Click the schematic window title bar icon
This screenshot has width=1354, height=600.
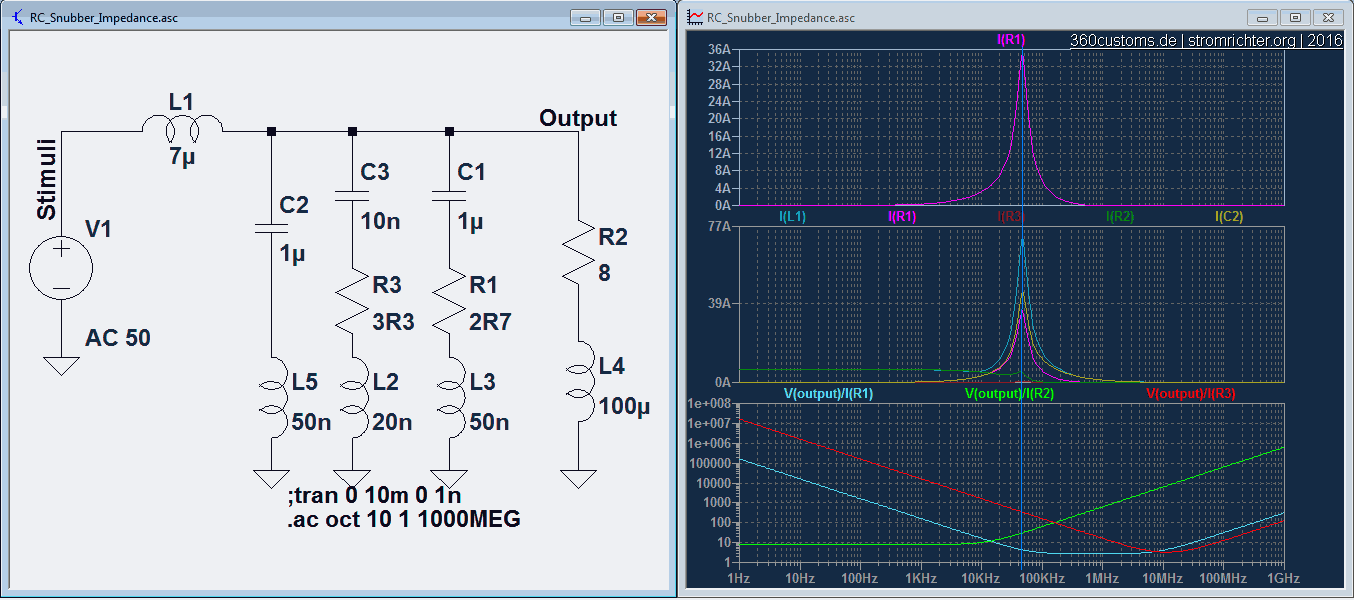click(17, 17)
